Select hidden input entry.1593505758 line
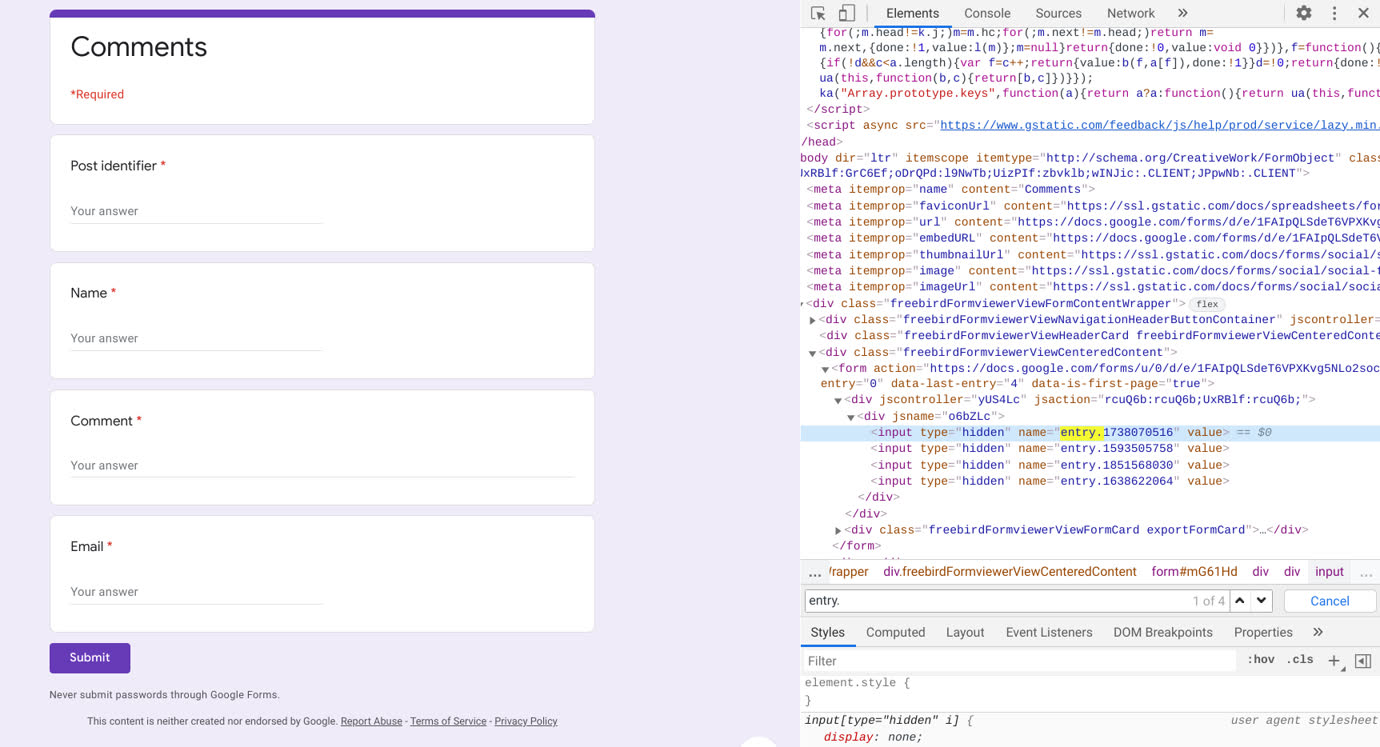This screenshot has height=747, width=1380. click(x=1049, y=449)
